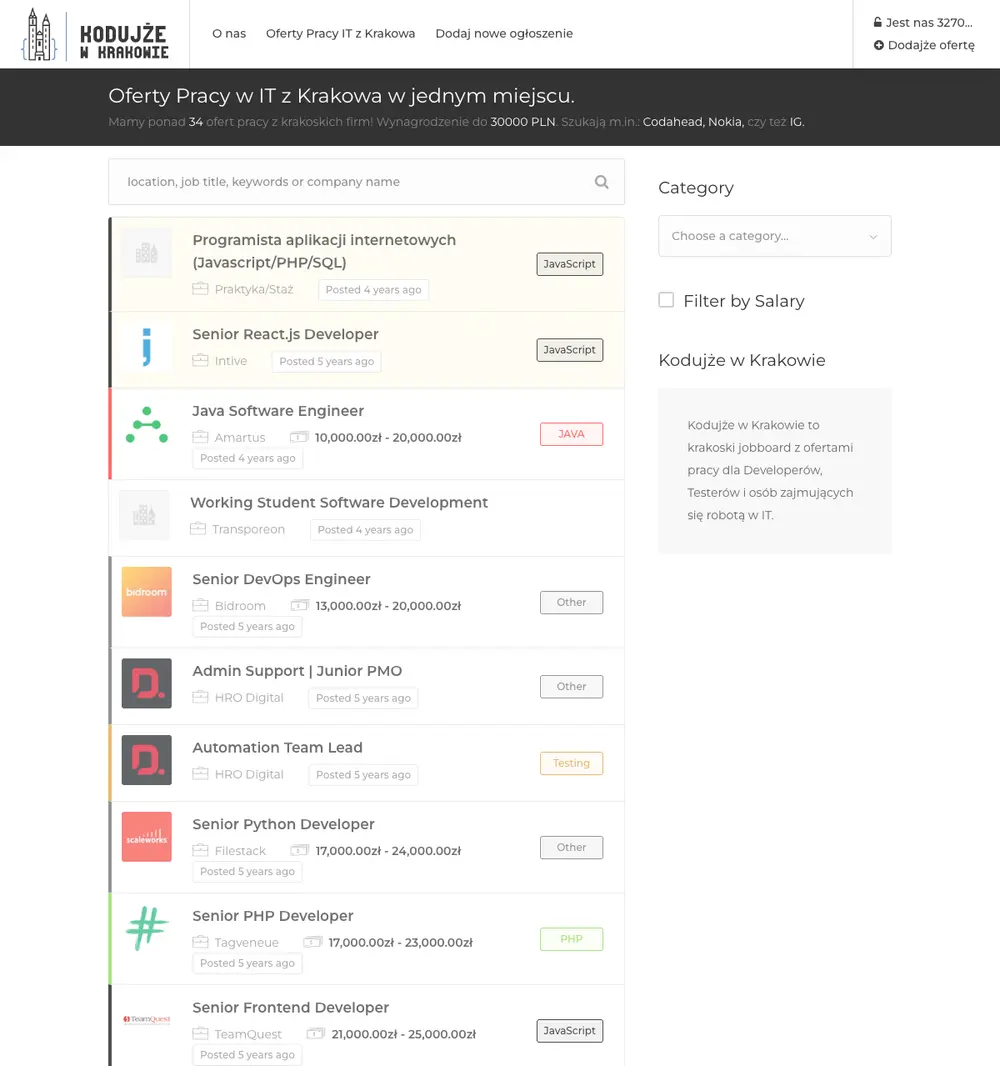Open Amartus green dots logo

(146, 424)
